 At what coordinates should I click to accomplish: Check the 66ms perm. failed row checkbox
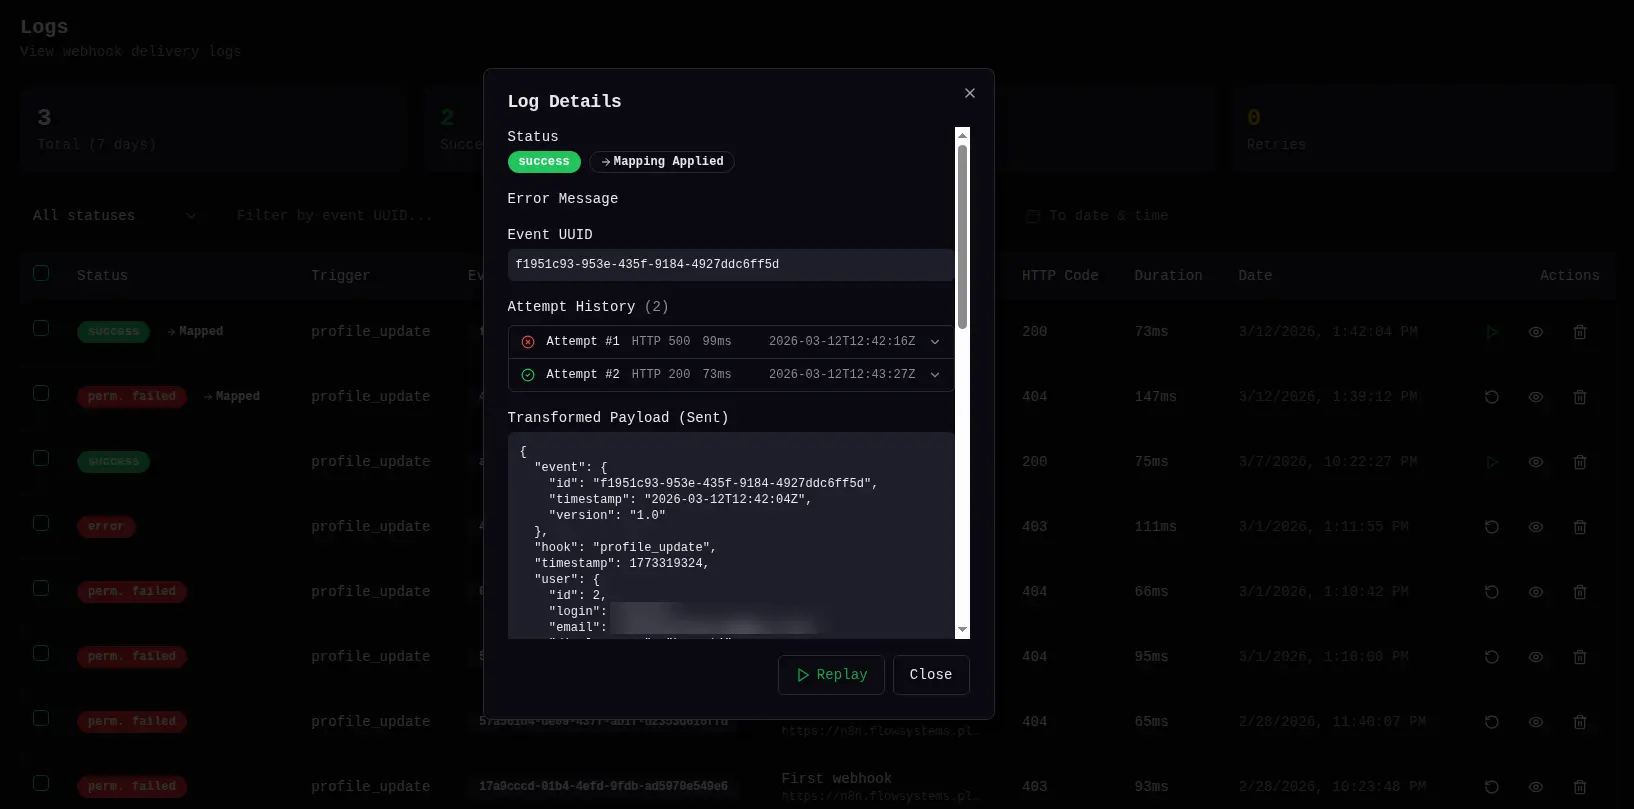coord(41,588)
